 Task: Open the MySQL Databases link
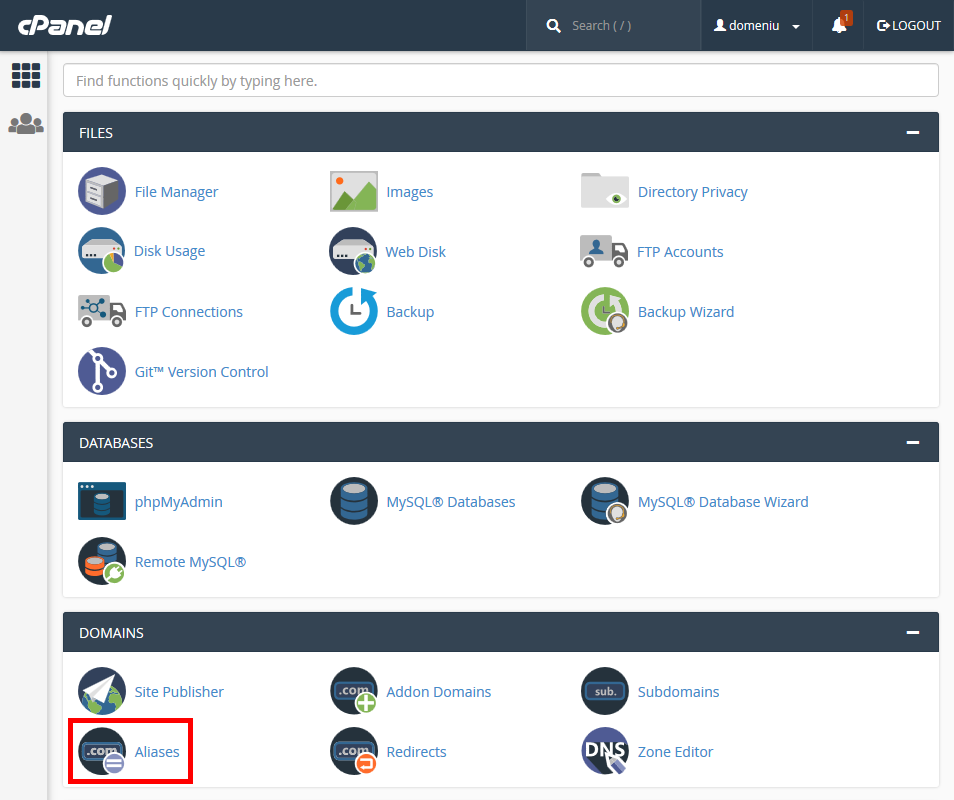point(451,502)
